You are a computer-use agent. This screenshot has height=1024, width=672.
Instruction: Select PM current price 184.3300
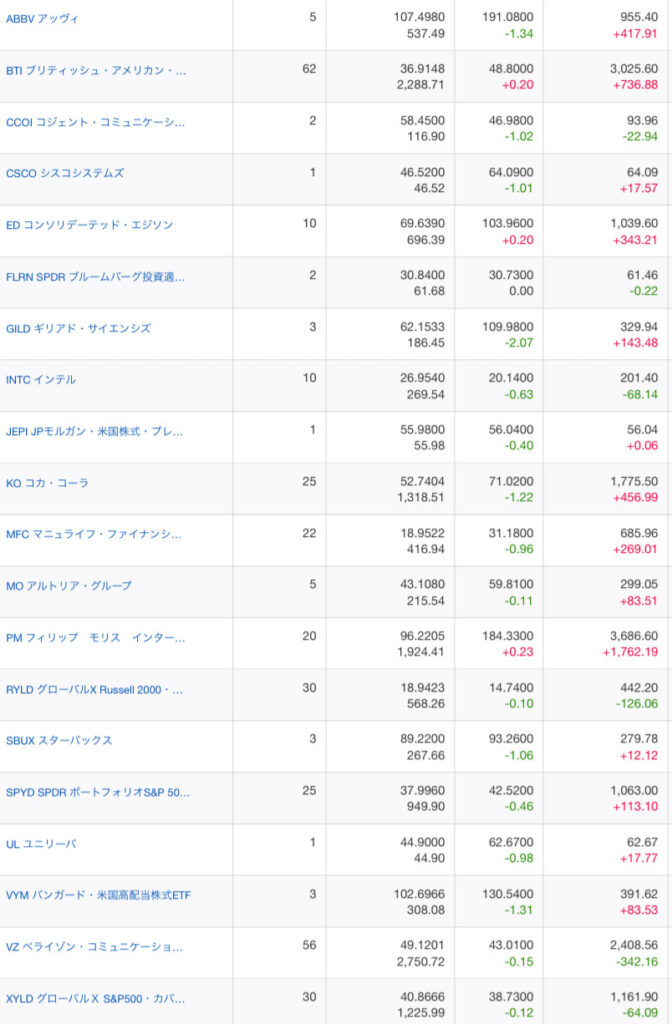[x=507, y=636]
